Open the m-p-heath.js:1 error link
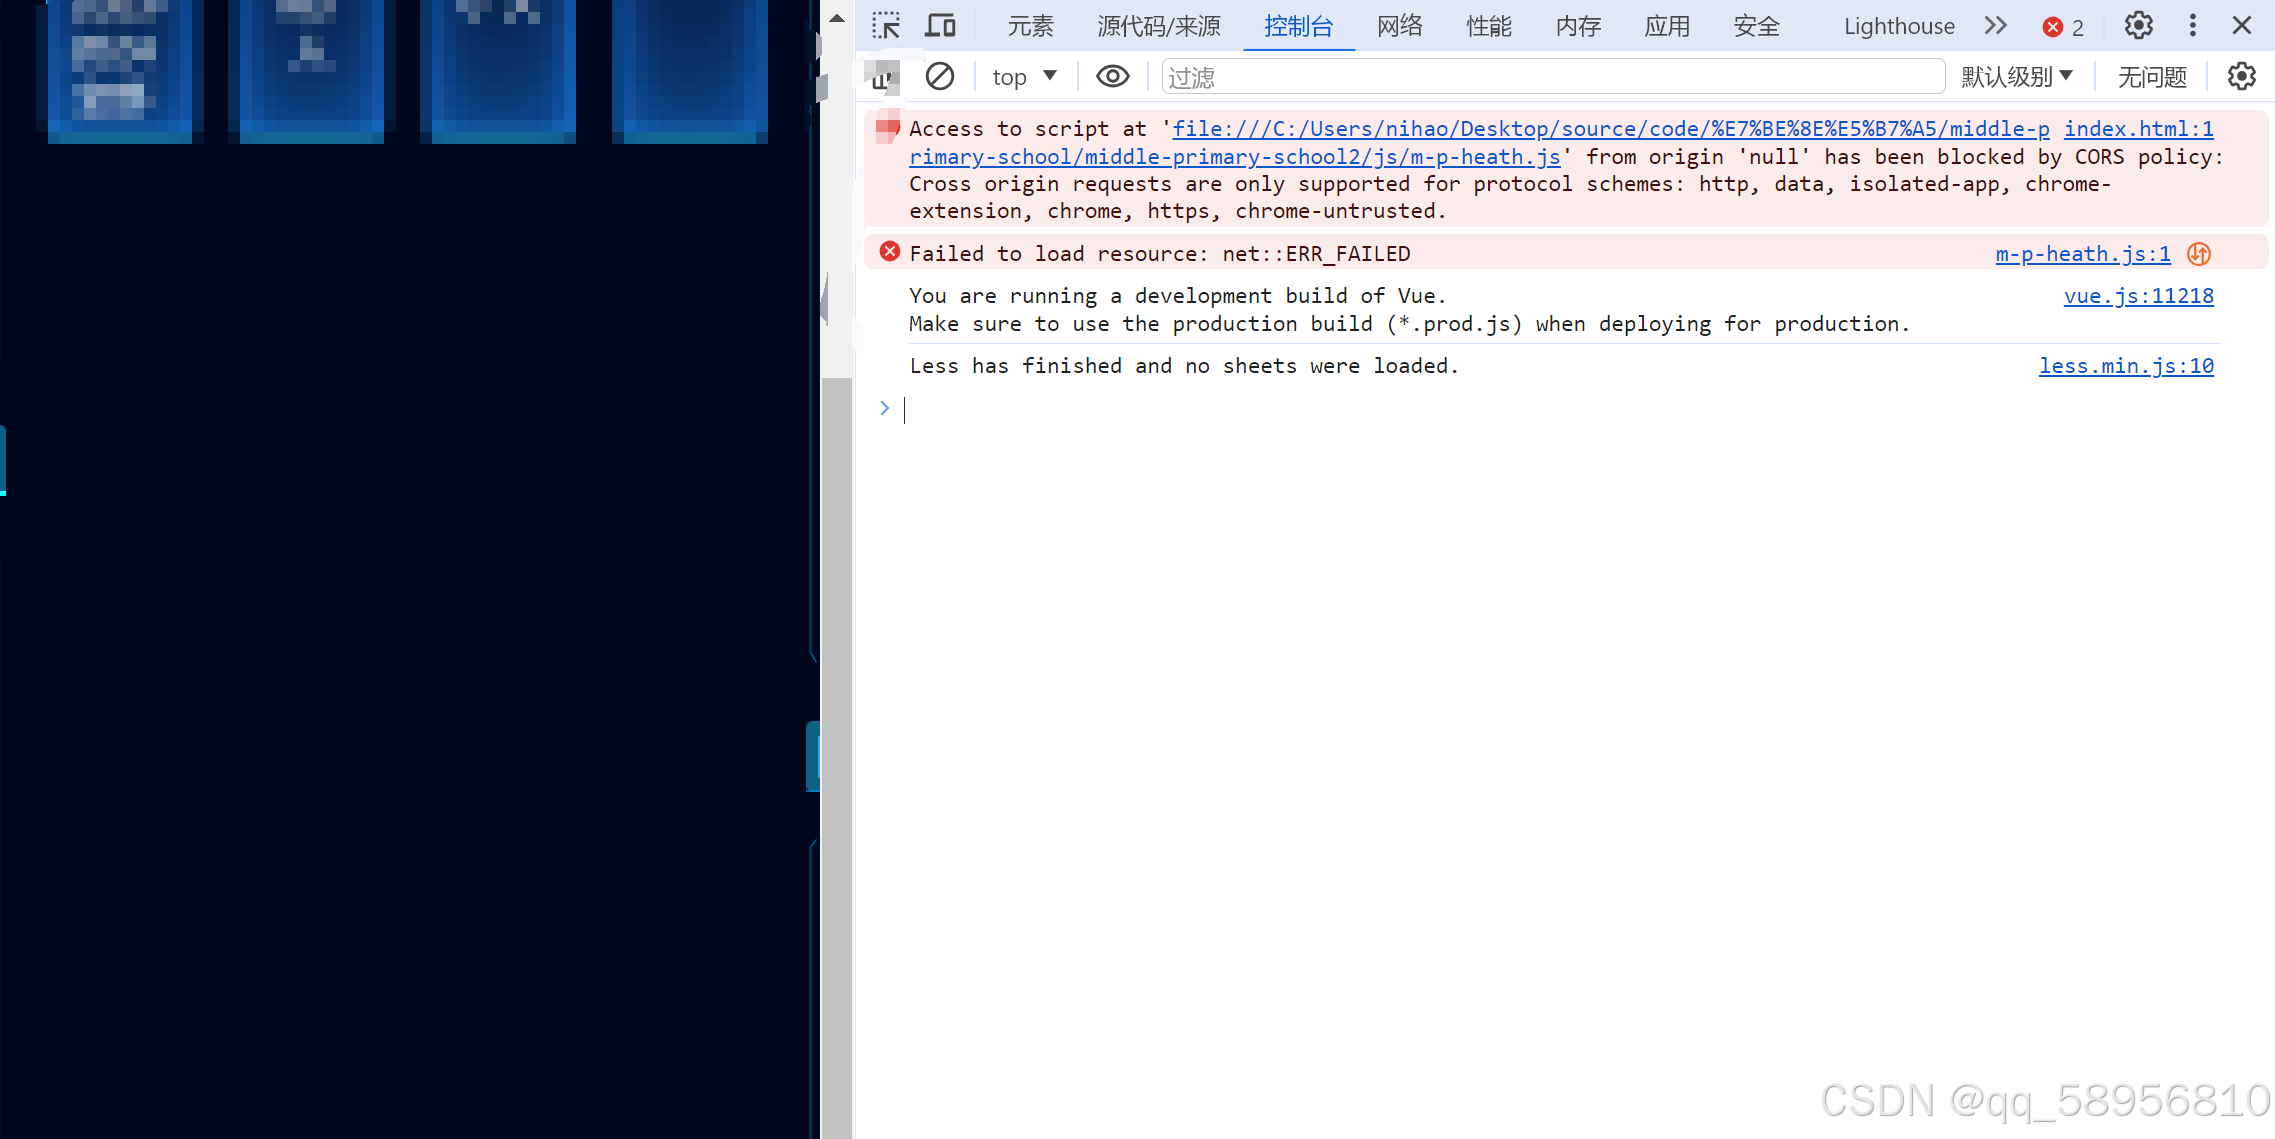This screenshot has height=1139, width=2275. (2082, 254)
